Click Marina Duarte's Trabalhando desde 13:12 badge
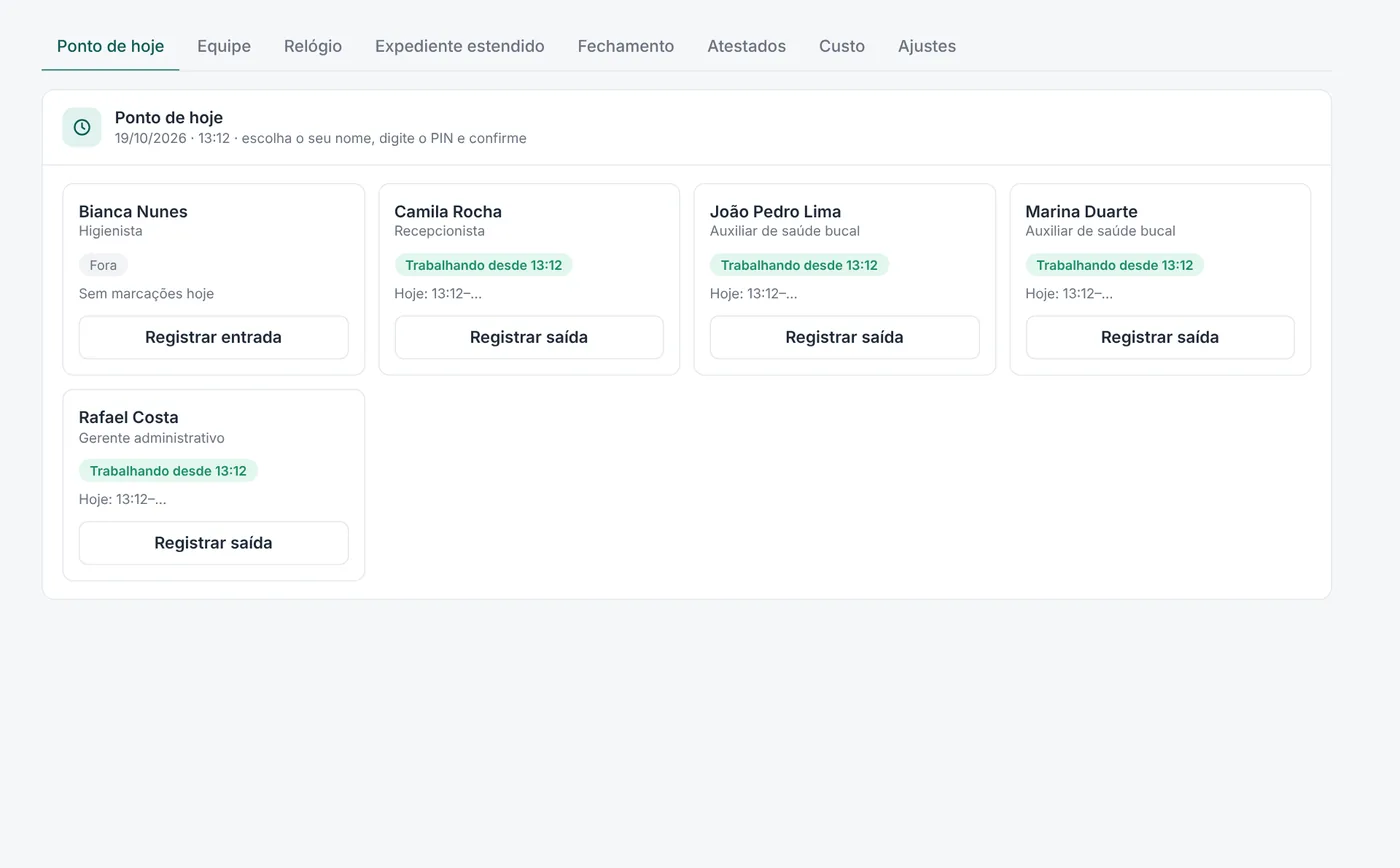The image size is (1400, 868). 1114,265
